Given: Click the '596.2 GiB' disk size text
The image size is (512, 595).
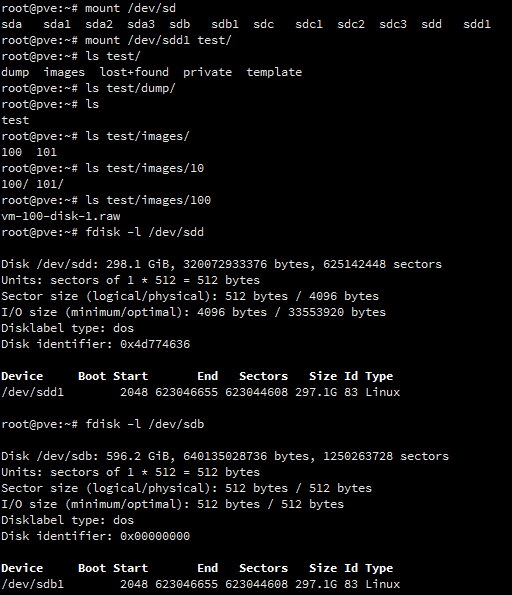Looking at the screenshot, I should pos(140,456).
